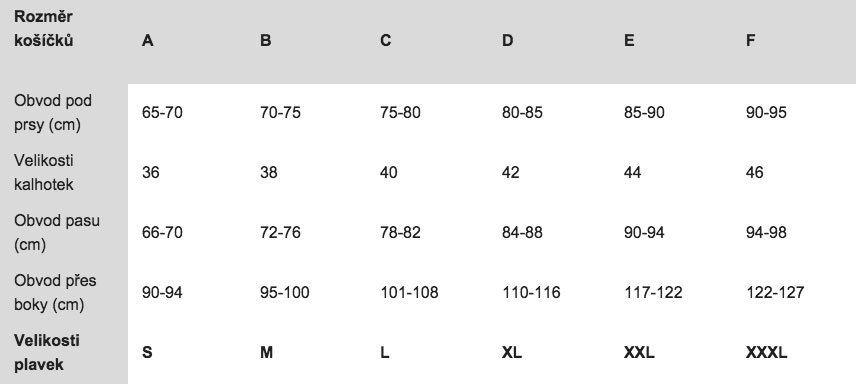Click swimsuit size XXXL cell
Image resolution: width=856 pixels, height=384 pixels.
(766, 353)
